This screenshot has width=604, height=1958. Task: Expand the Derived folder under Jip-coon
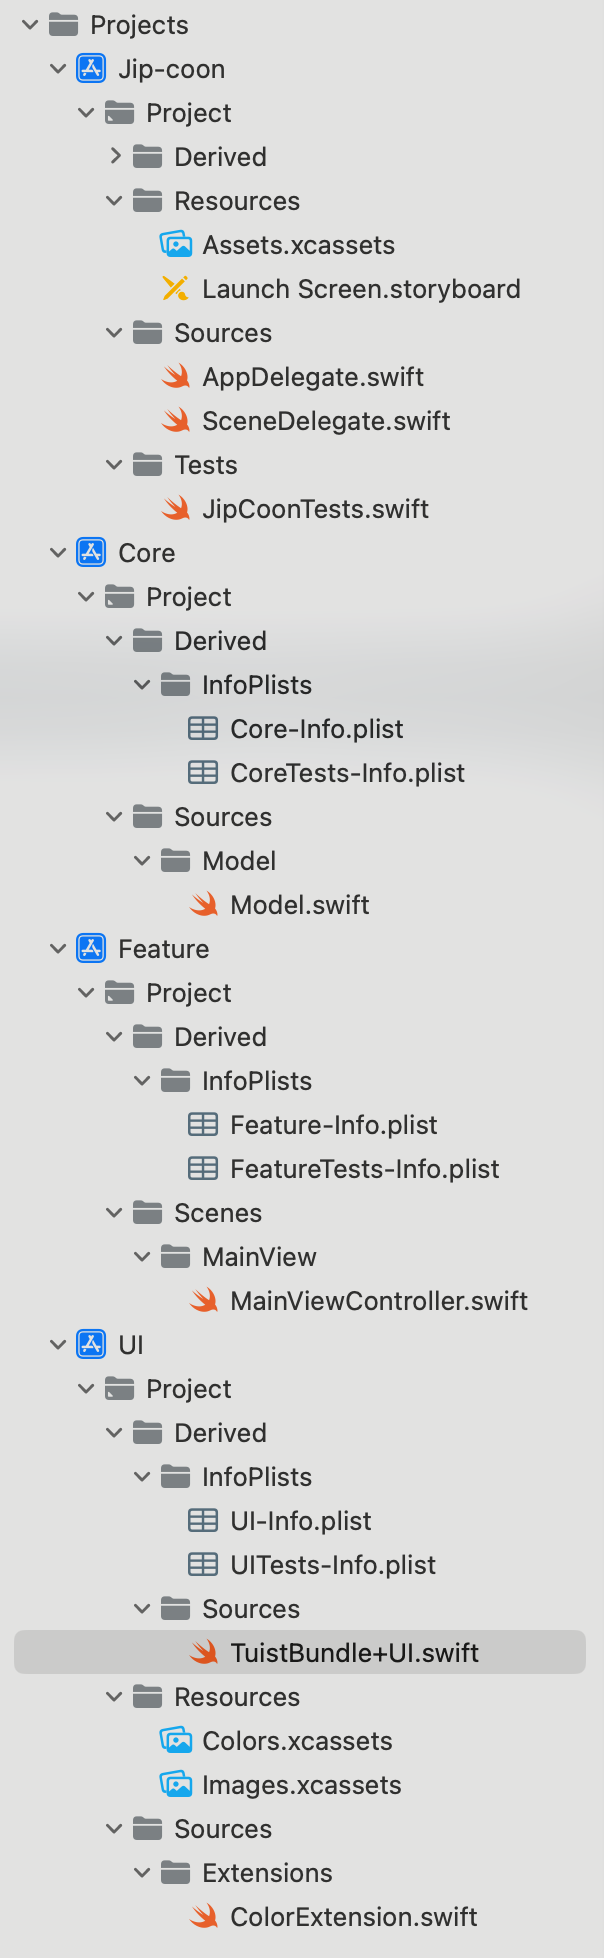click(x=115, y=157)
